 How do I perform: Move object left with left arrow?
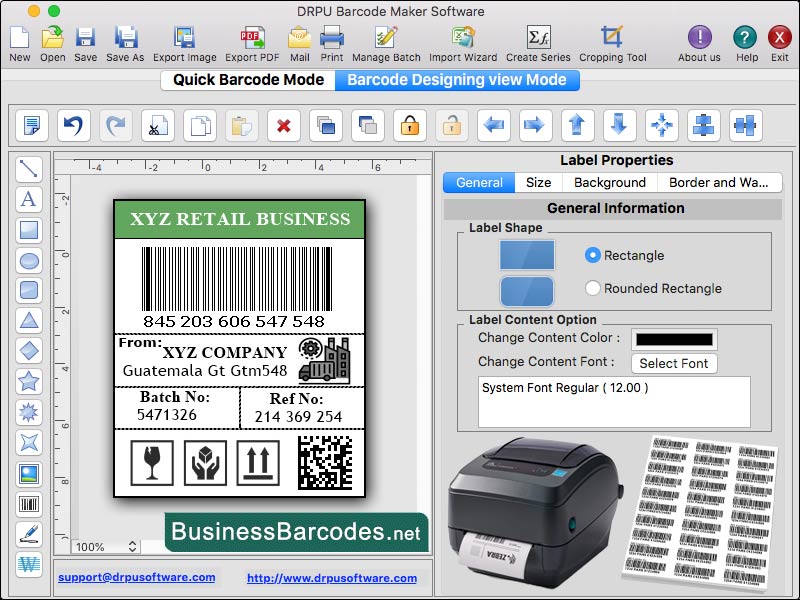coord(494,125)
